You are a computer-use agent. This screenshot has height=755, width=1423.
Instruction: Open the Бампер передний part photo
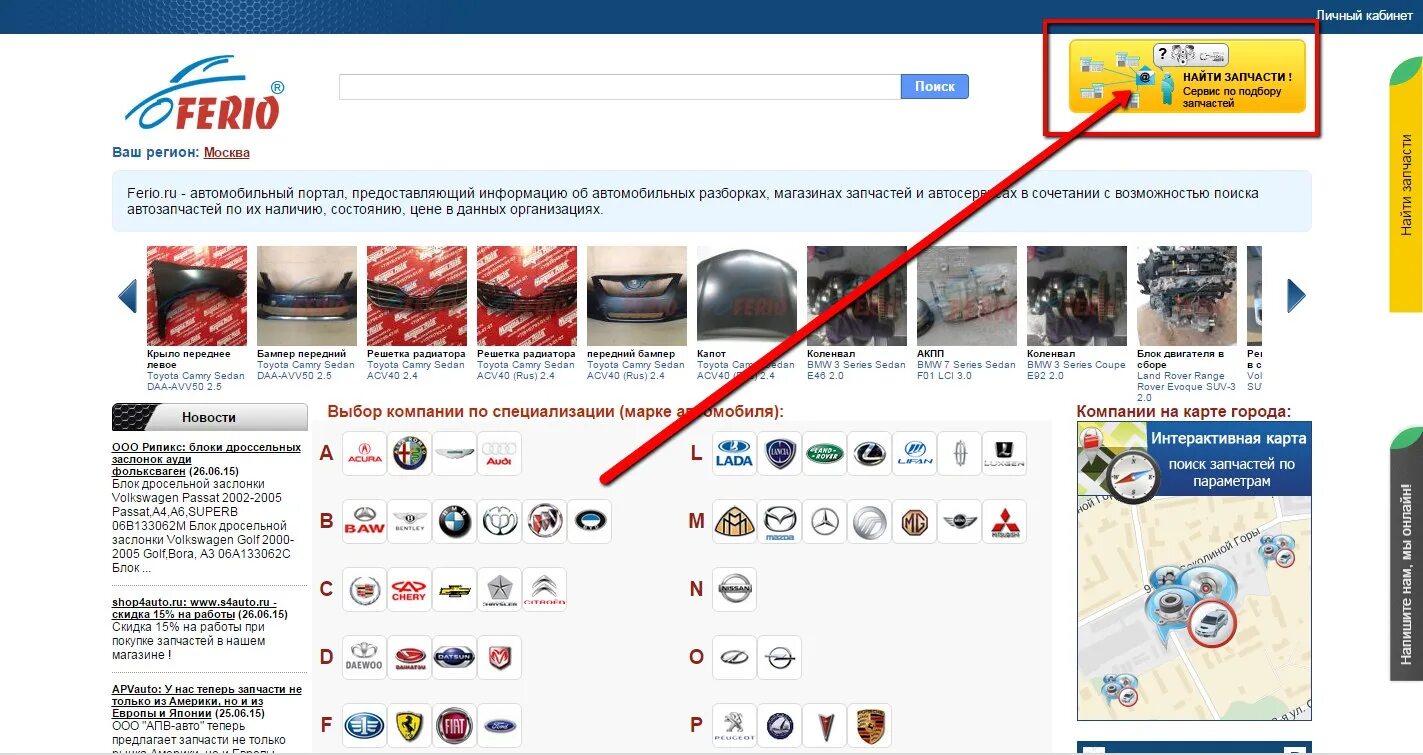[x=307, y=296]
